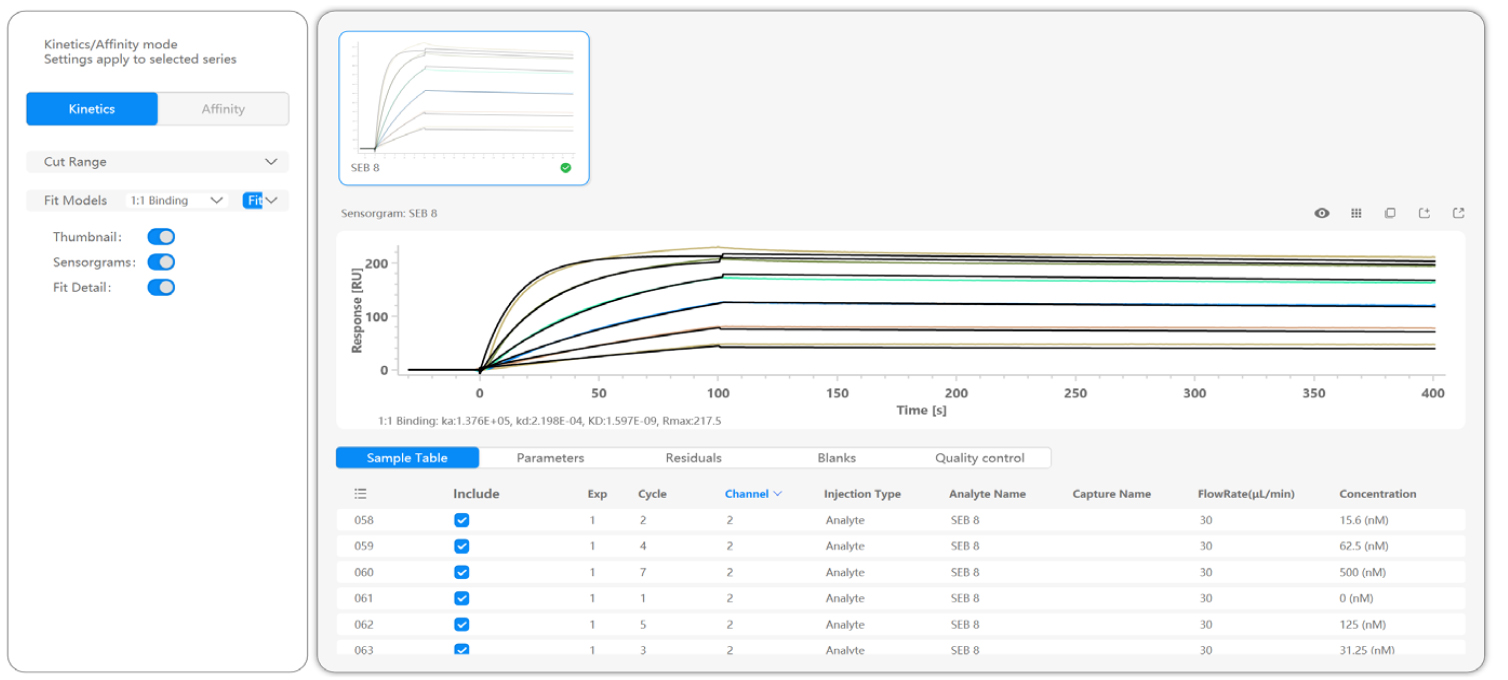Click the list icon in table header

(x=361, y=494)
